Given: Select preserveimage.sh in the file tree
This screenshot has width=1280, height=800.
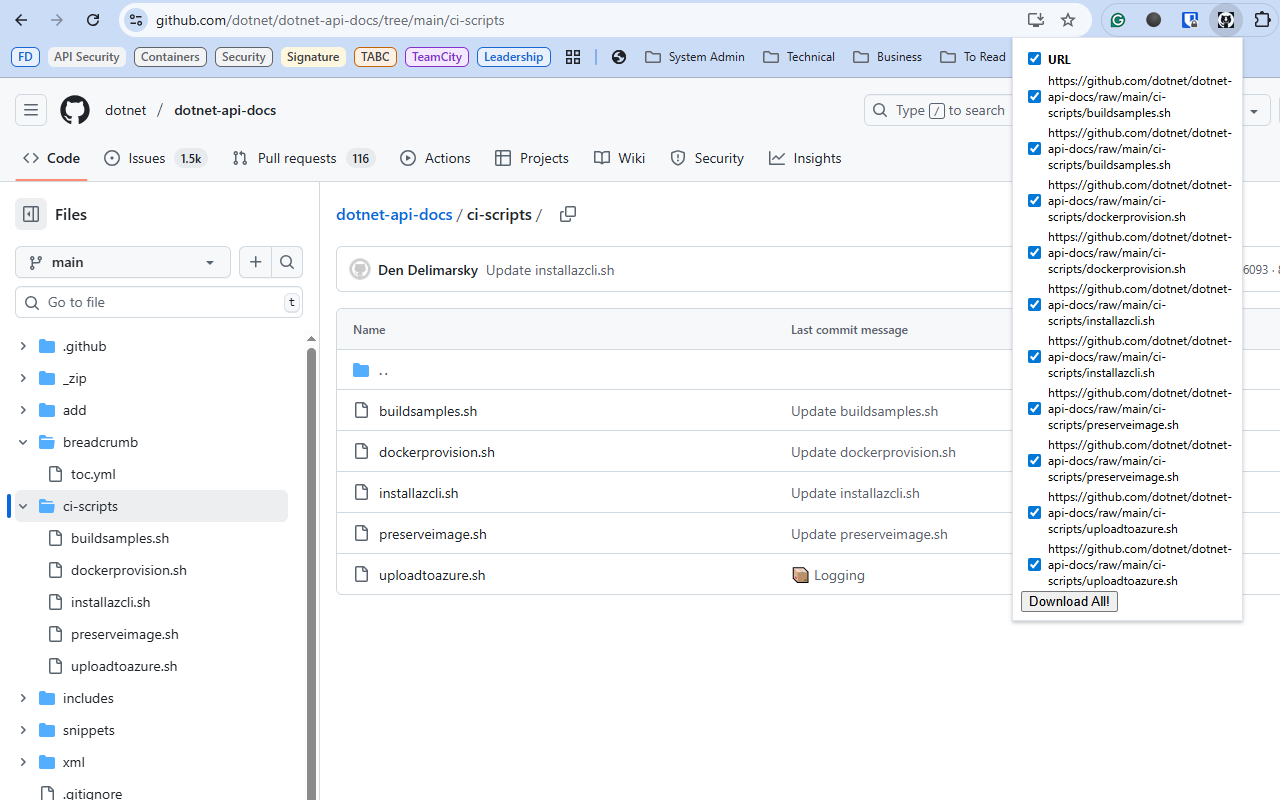Looking at the screenshot, I should tap(125, 634).
